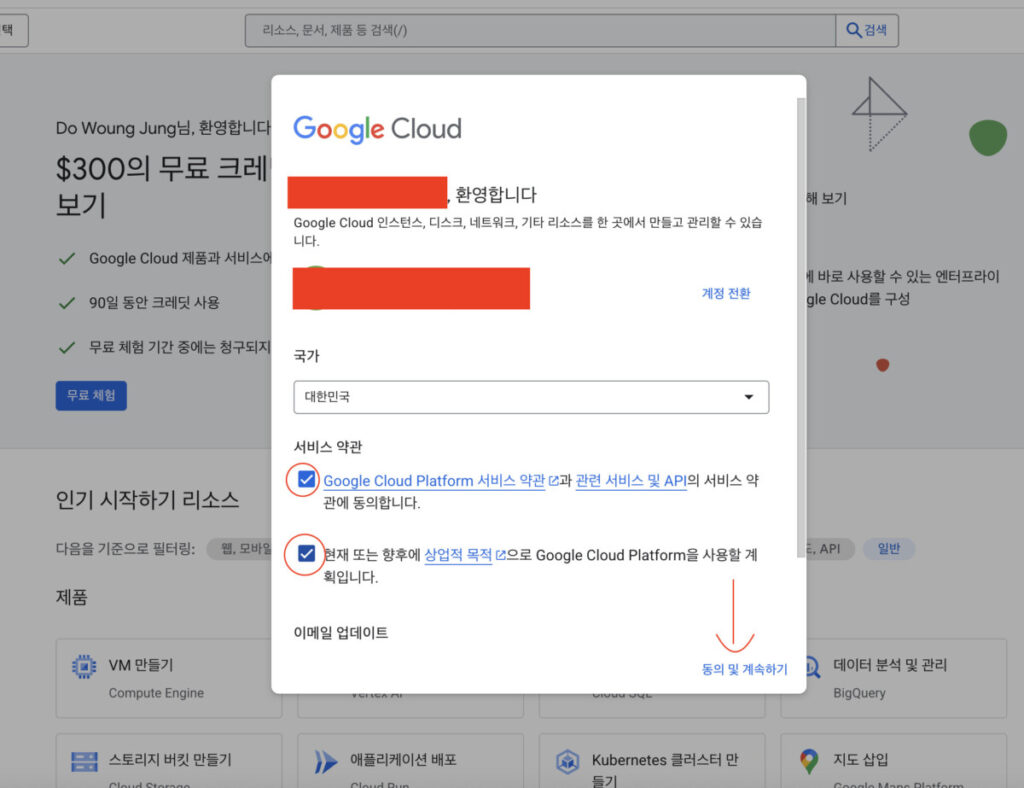The image size is (1024, 788).
Task: Click the Google Cloud logo in dialog
Action: [x=377, y=129]
